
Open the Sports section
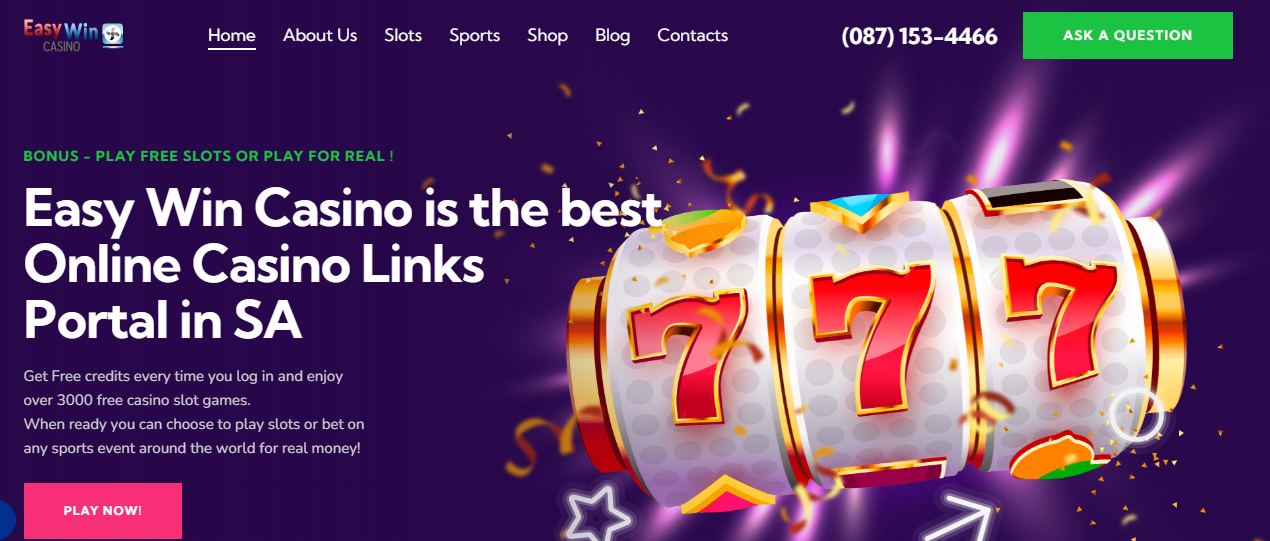474,35
